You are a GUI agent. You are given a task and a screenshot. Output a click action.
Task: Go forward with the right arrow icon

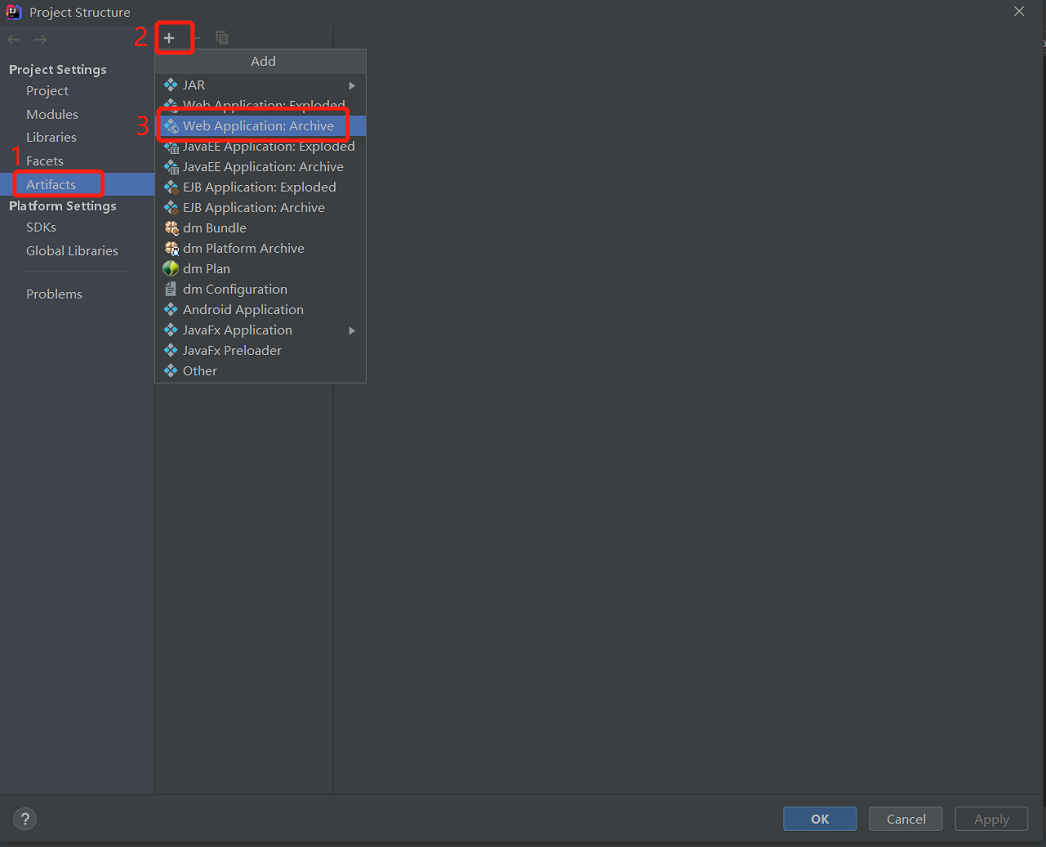pyautogui.click(x=40, y=40)
